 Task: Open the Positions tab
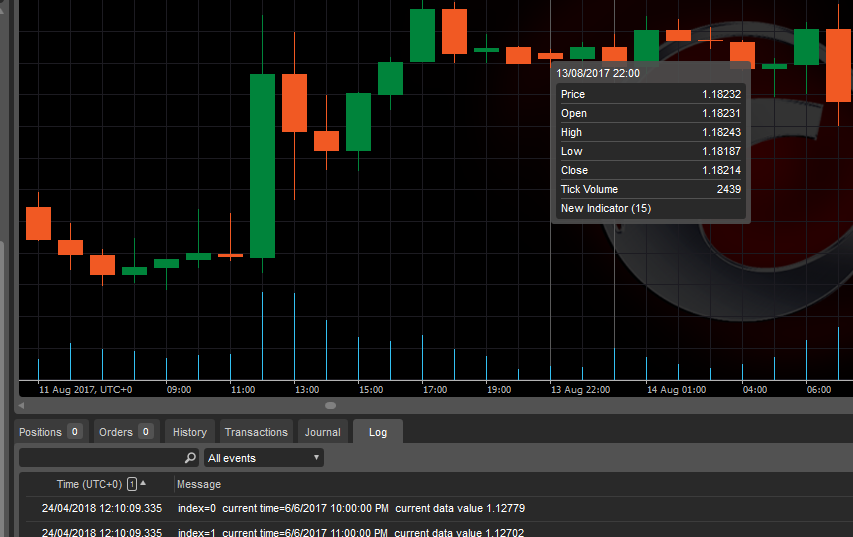pos(50,432)
